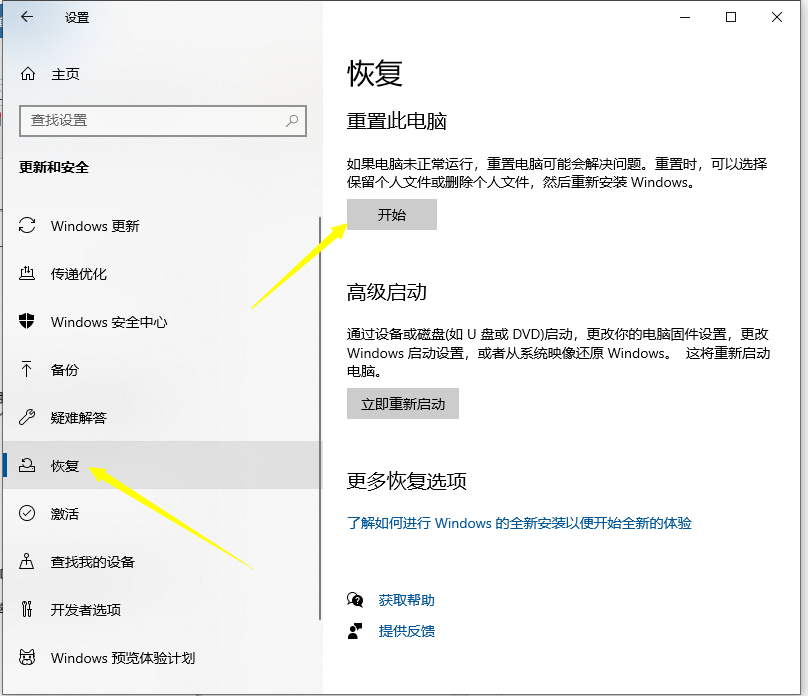Click the back arrow in Settings header
The image size is (808, 696).
[x=27, y=17]
